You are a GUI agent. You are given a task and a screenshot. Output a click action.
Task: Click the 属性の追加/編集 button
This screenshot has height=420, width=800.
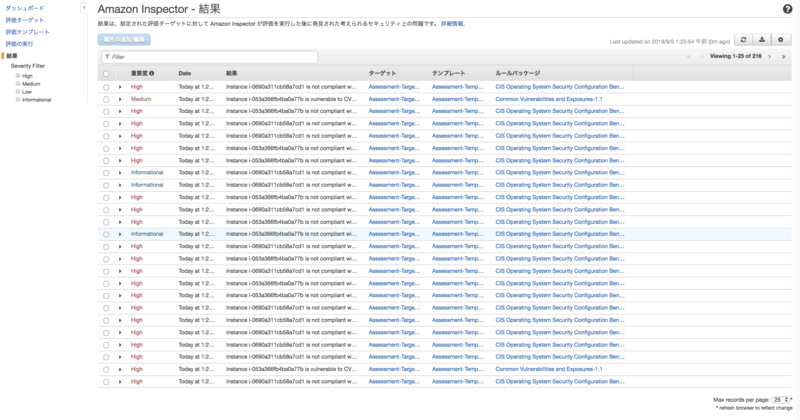point(124,40)
